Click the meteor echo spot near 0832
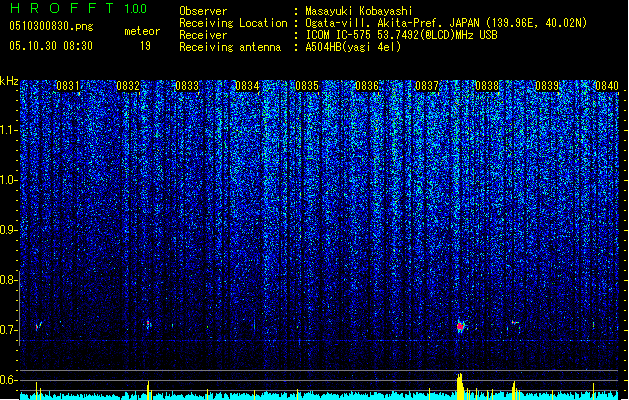The height and width of the screenshot is (400, 629). tap(148, 324)
